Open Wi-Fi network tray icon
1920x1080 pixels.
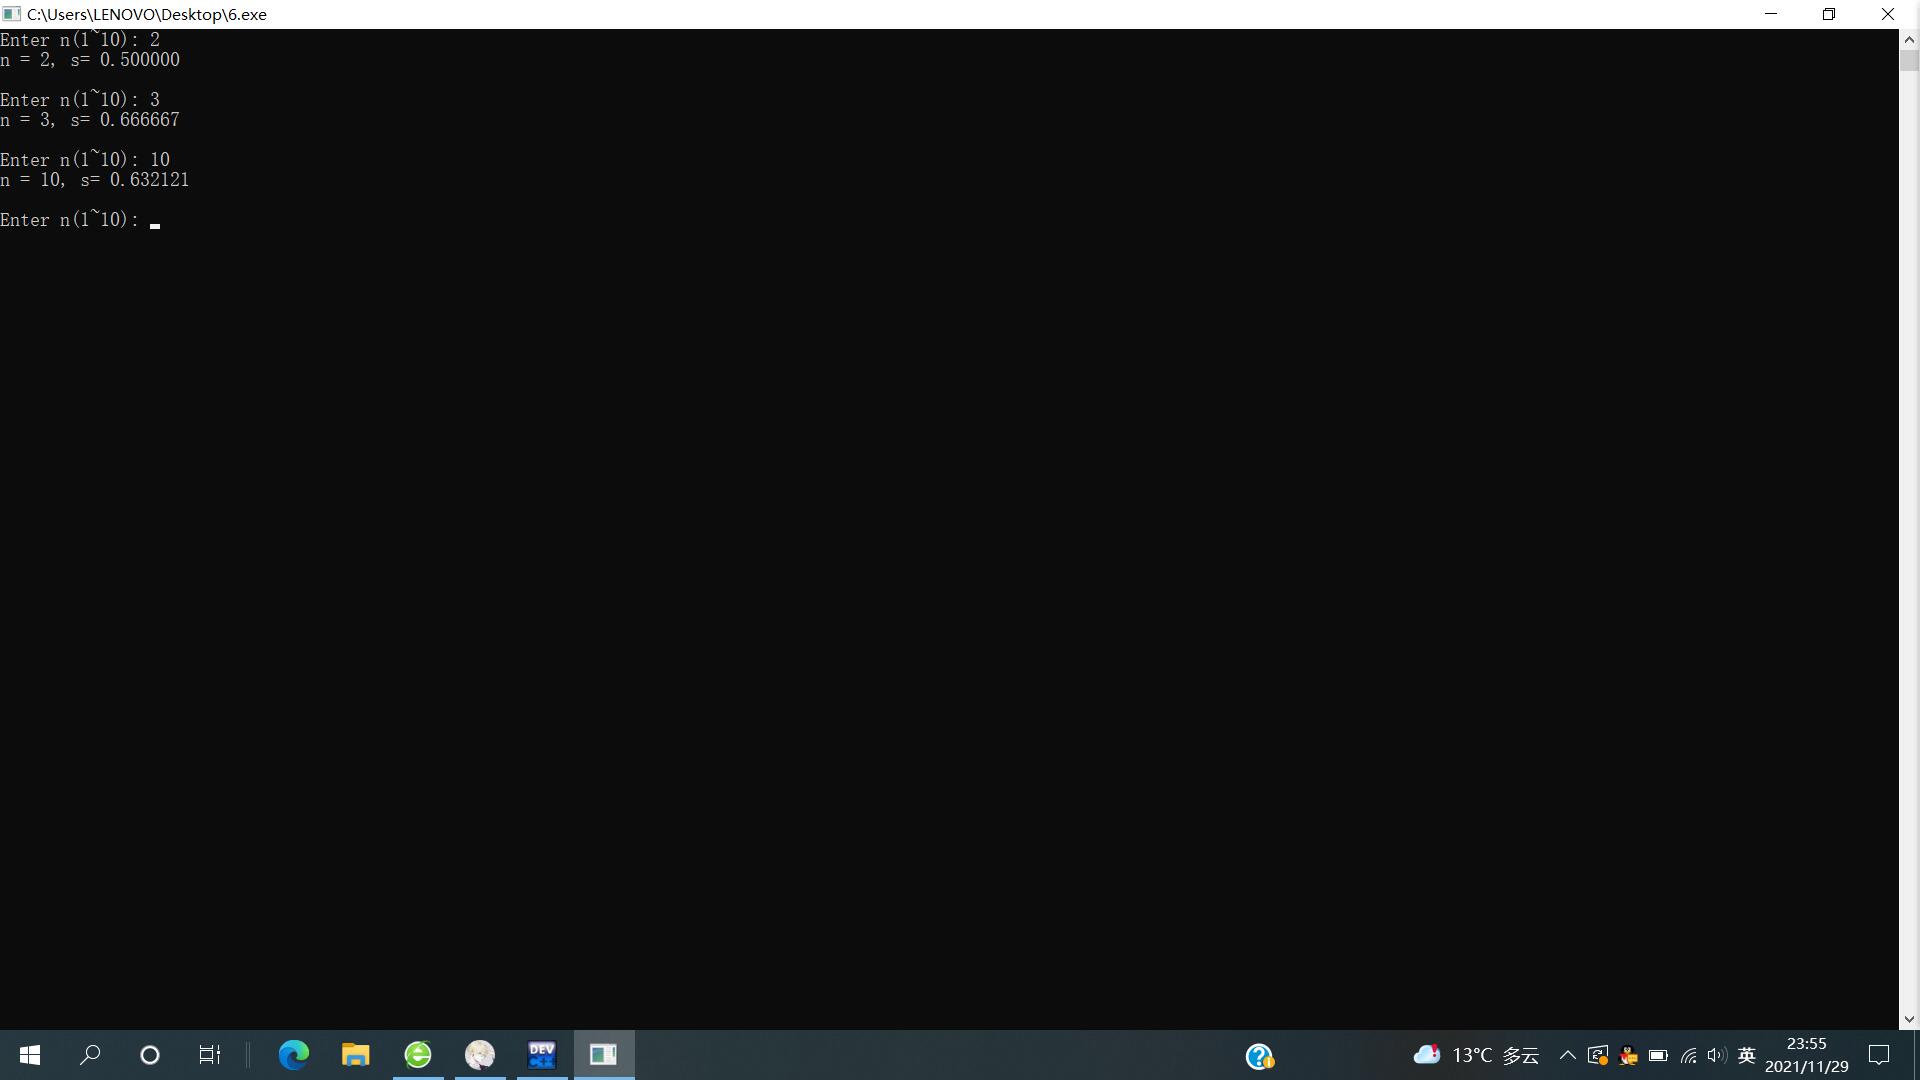point(1688,1056)
